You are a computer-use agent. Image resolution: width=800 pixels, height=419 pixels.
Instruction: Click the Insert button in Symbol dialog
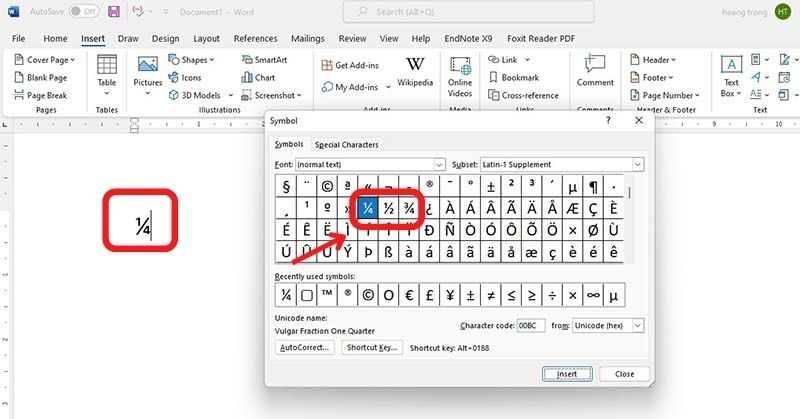click(567, 374)
